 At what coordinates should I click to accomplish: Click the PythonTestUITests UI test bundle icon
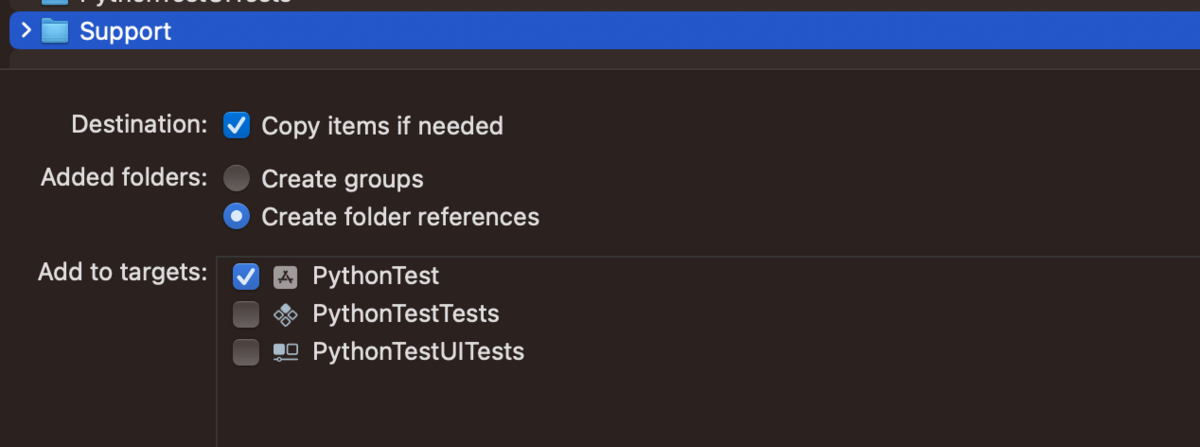286,352
